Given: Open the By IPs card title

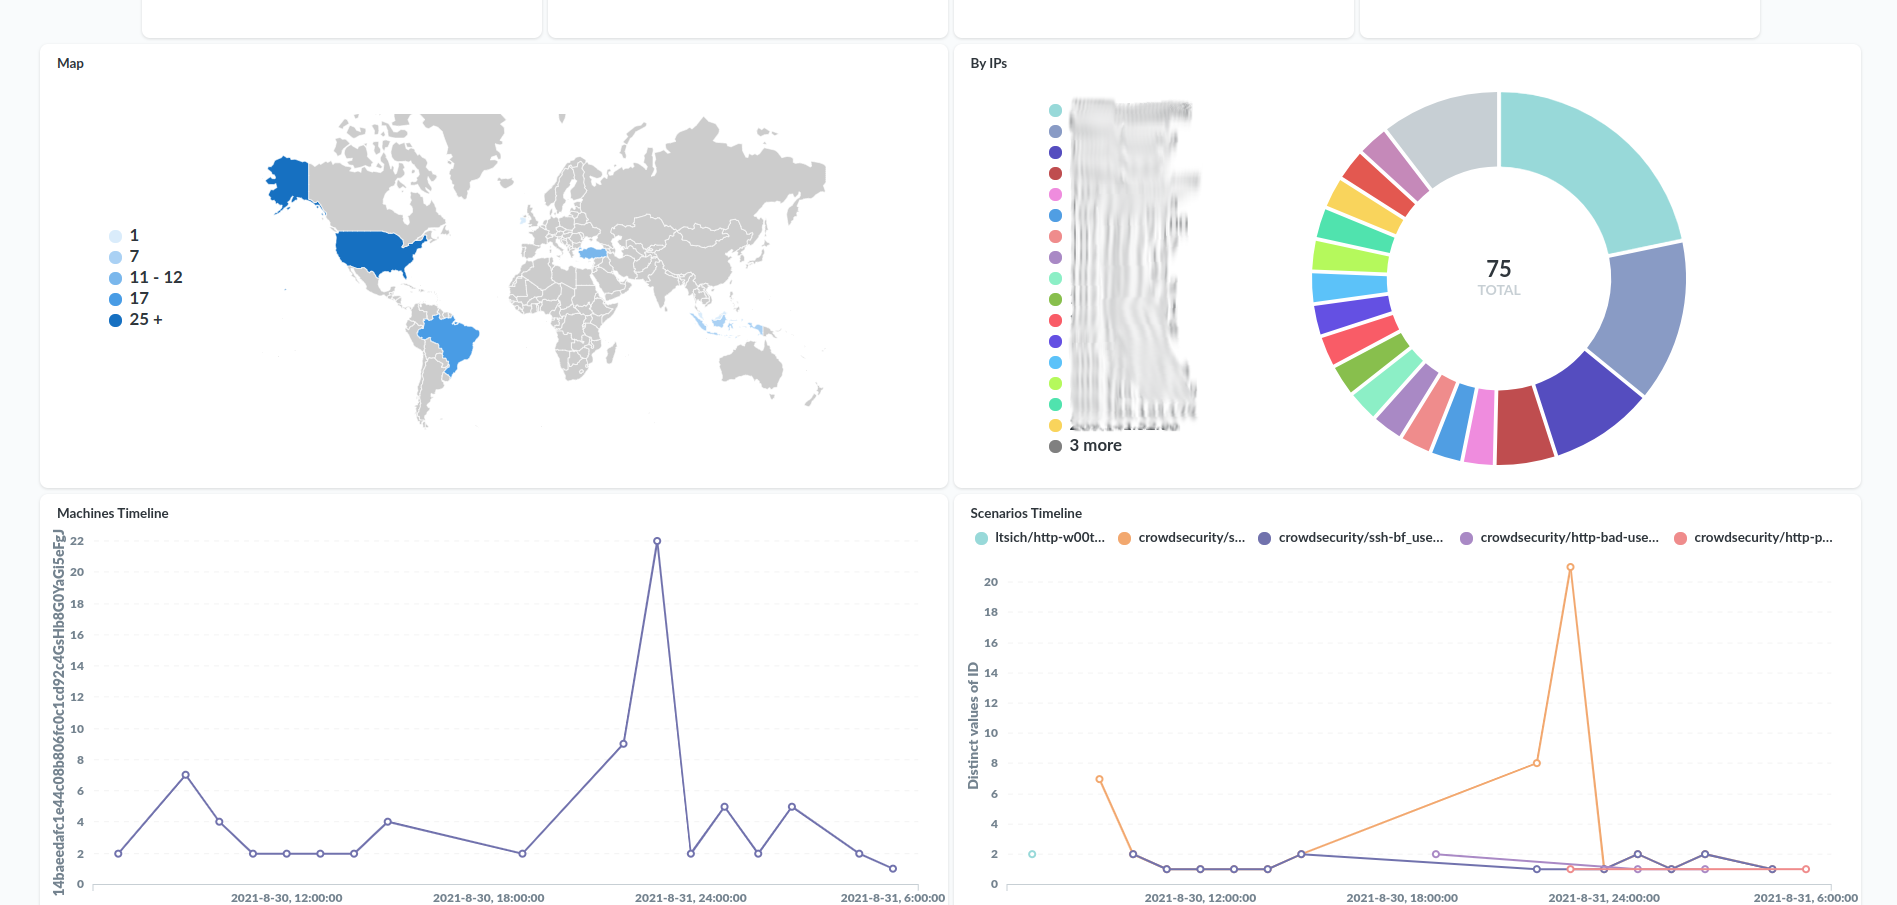Looking at the screenshot, I should coord(988,63).
